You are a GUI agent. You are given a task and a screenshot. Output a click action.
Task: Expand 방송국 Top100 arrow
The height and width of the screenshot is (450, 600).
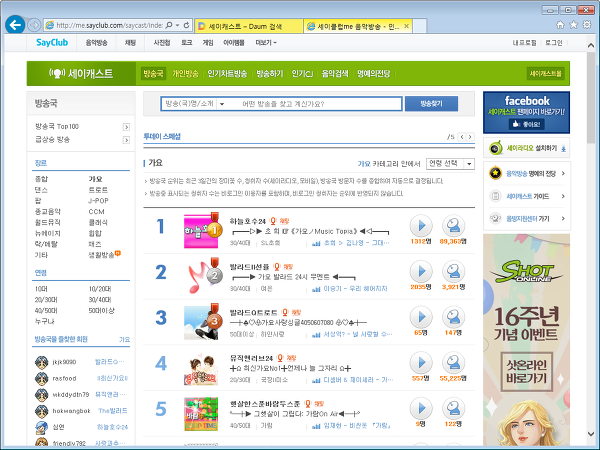tap(126, 127)
